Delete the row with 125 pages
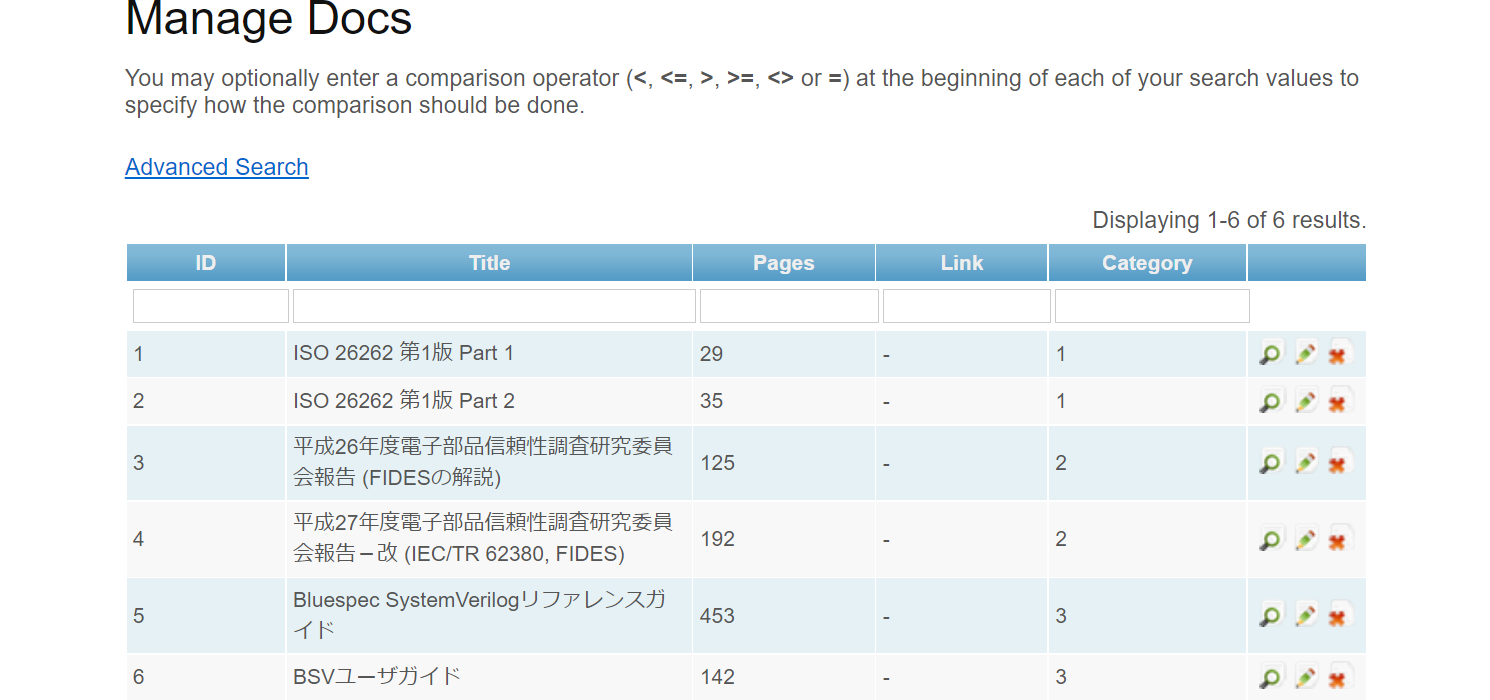The image size is (1490, 700). coord(1338,463)
